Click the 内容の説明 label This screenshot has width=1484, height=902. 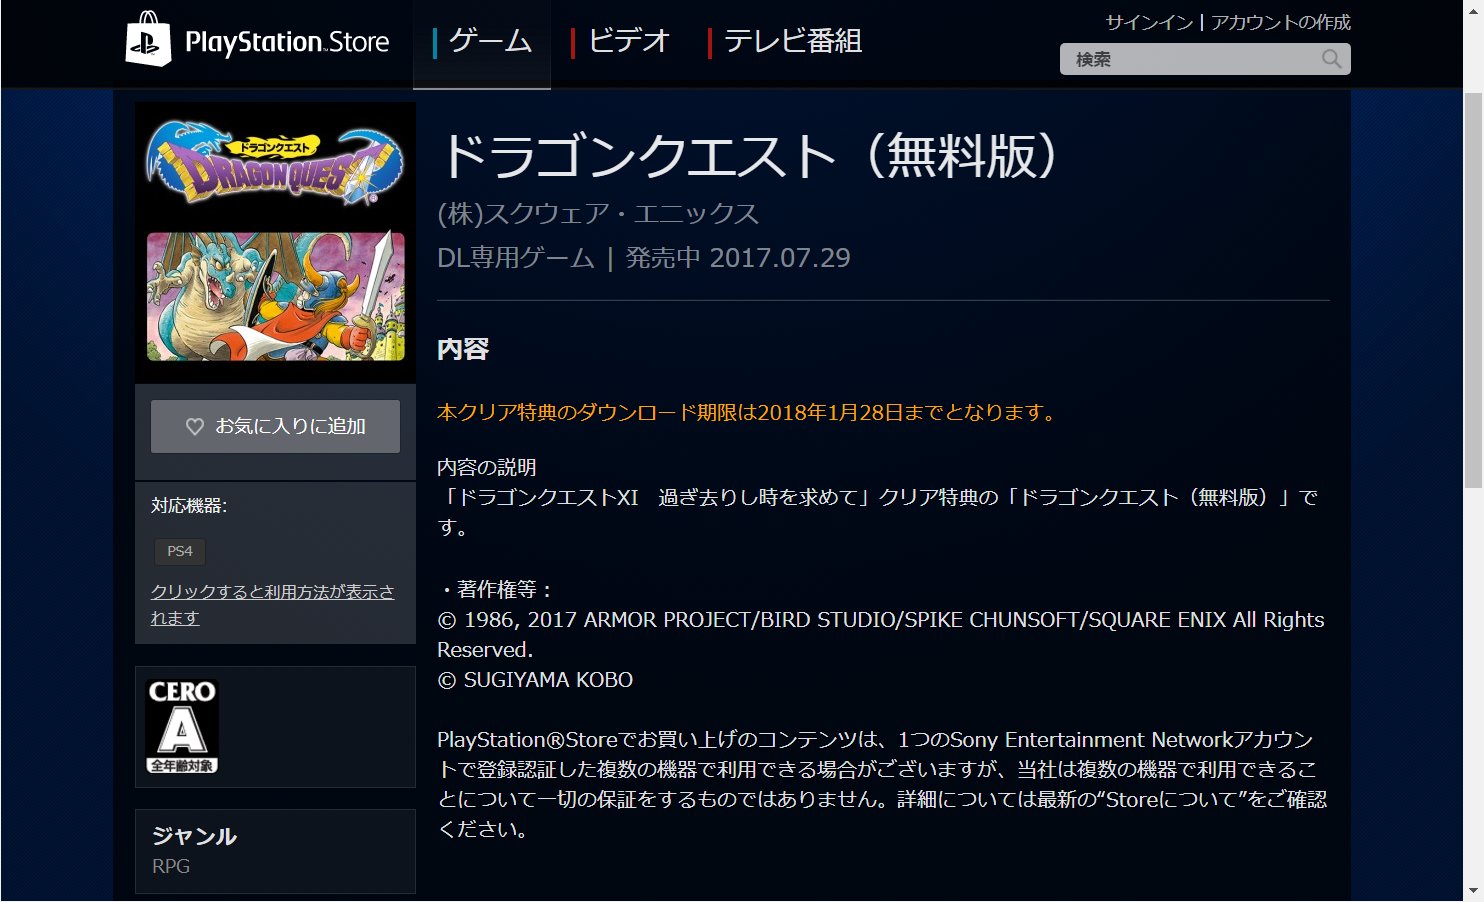click(487, 467)
